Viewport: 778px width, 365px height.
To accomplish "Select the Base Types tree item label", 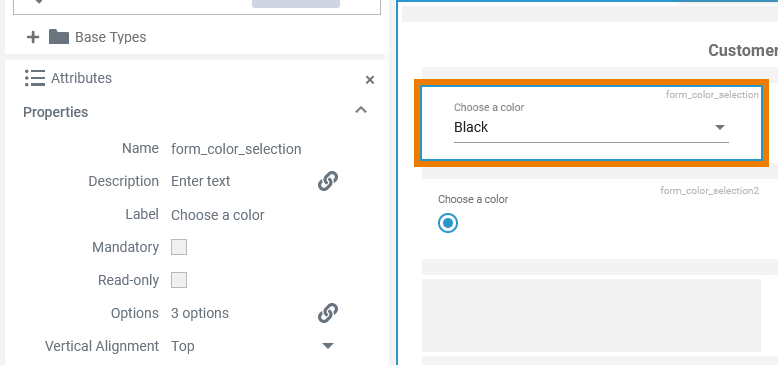I will (x=111, y=37).
